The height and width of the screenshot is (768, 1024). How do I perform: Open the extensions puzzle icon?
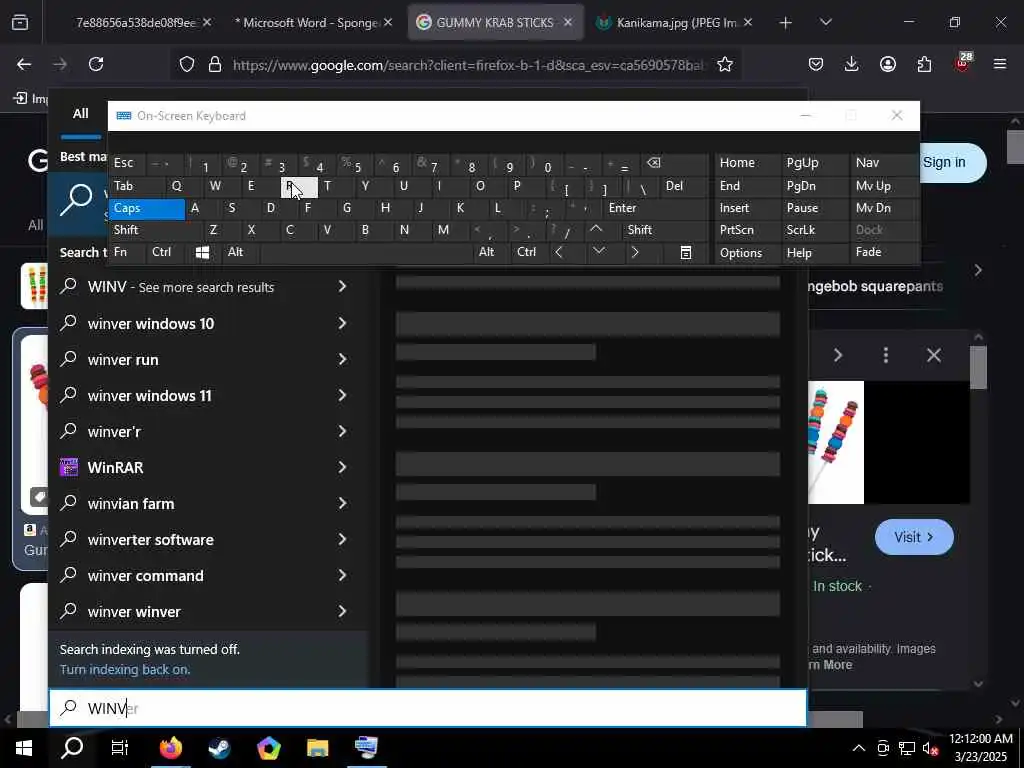(924, 64)
